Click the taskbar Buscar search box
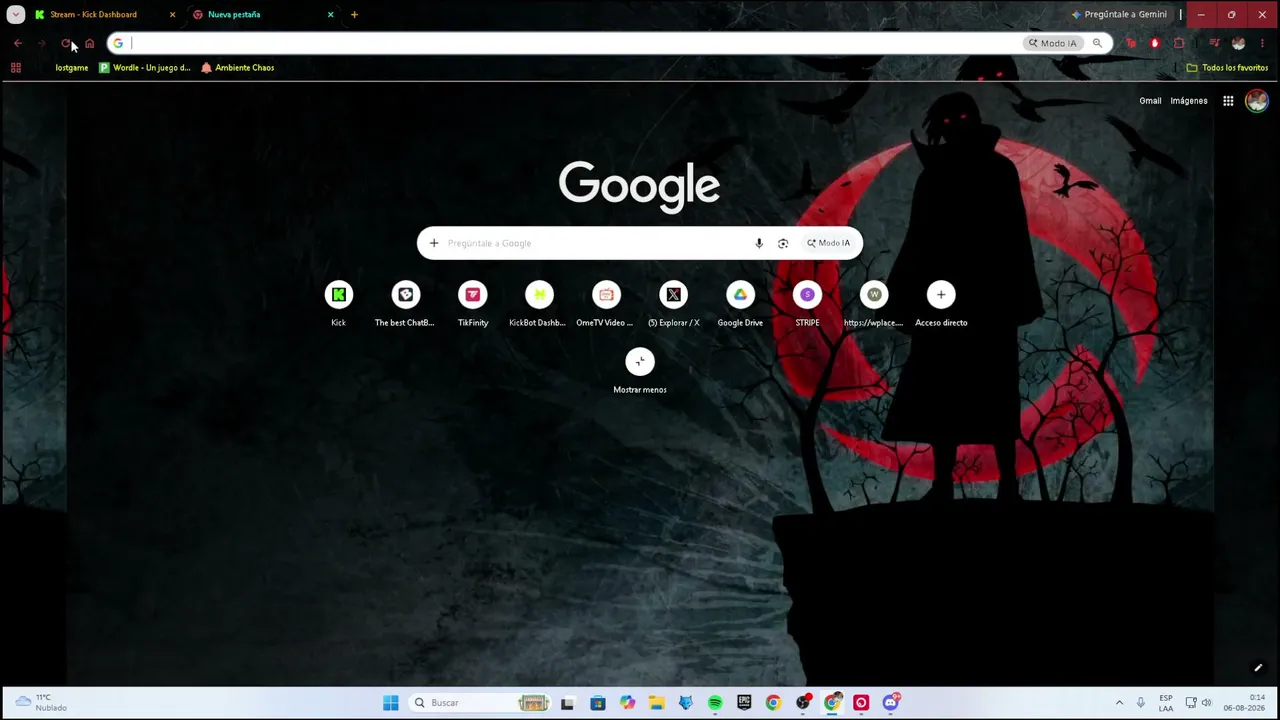Screen dimensions: 1280x720 480,703
